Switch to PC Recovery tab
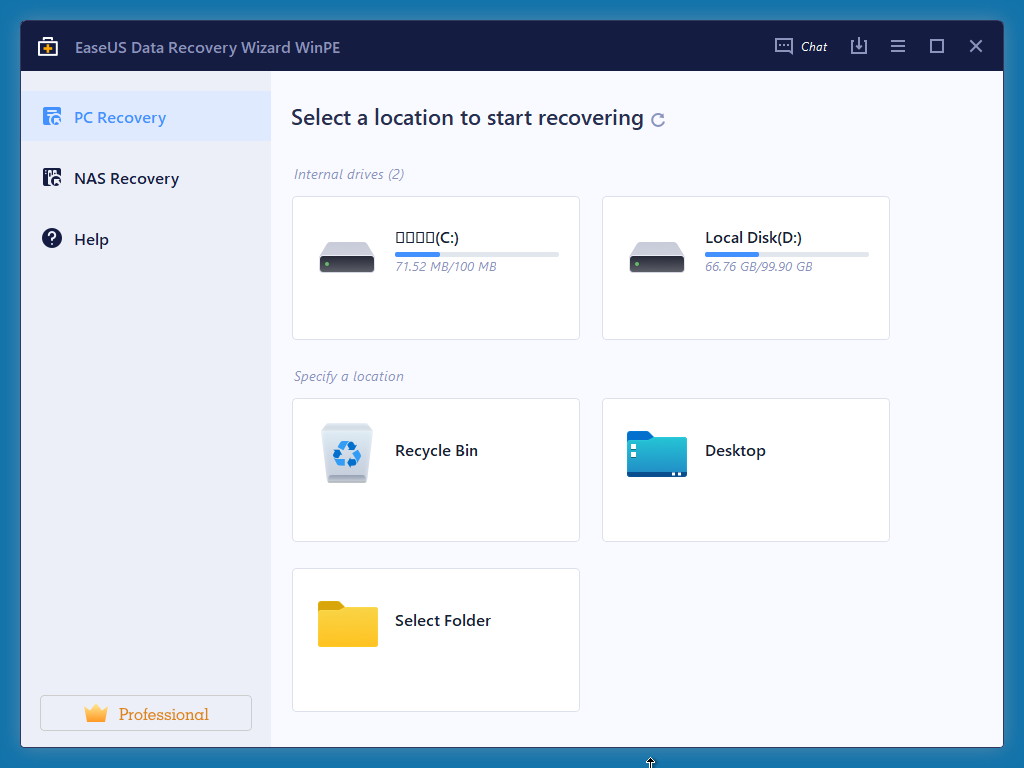Viewport: 1024px width, 768px height. coord(146,117)
